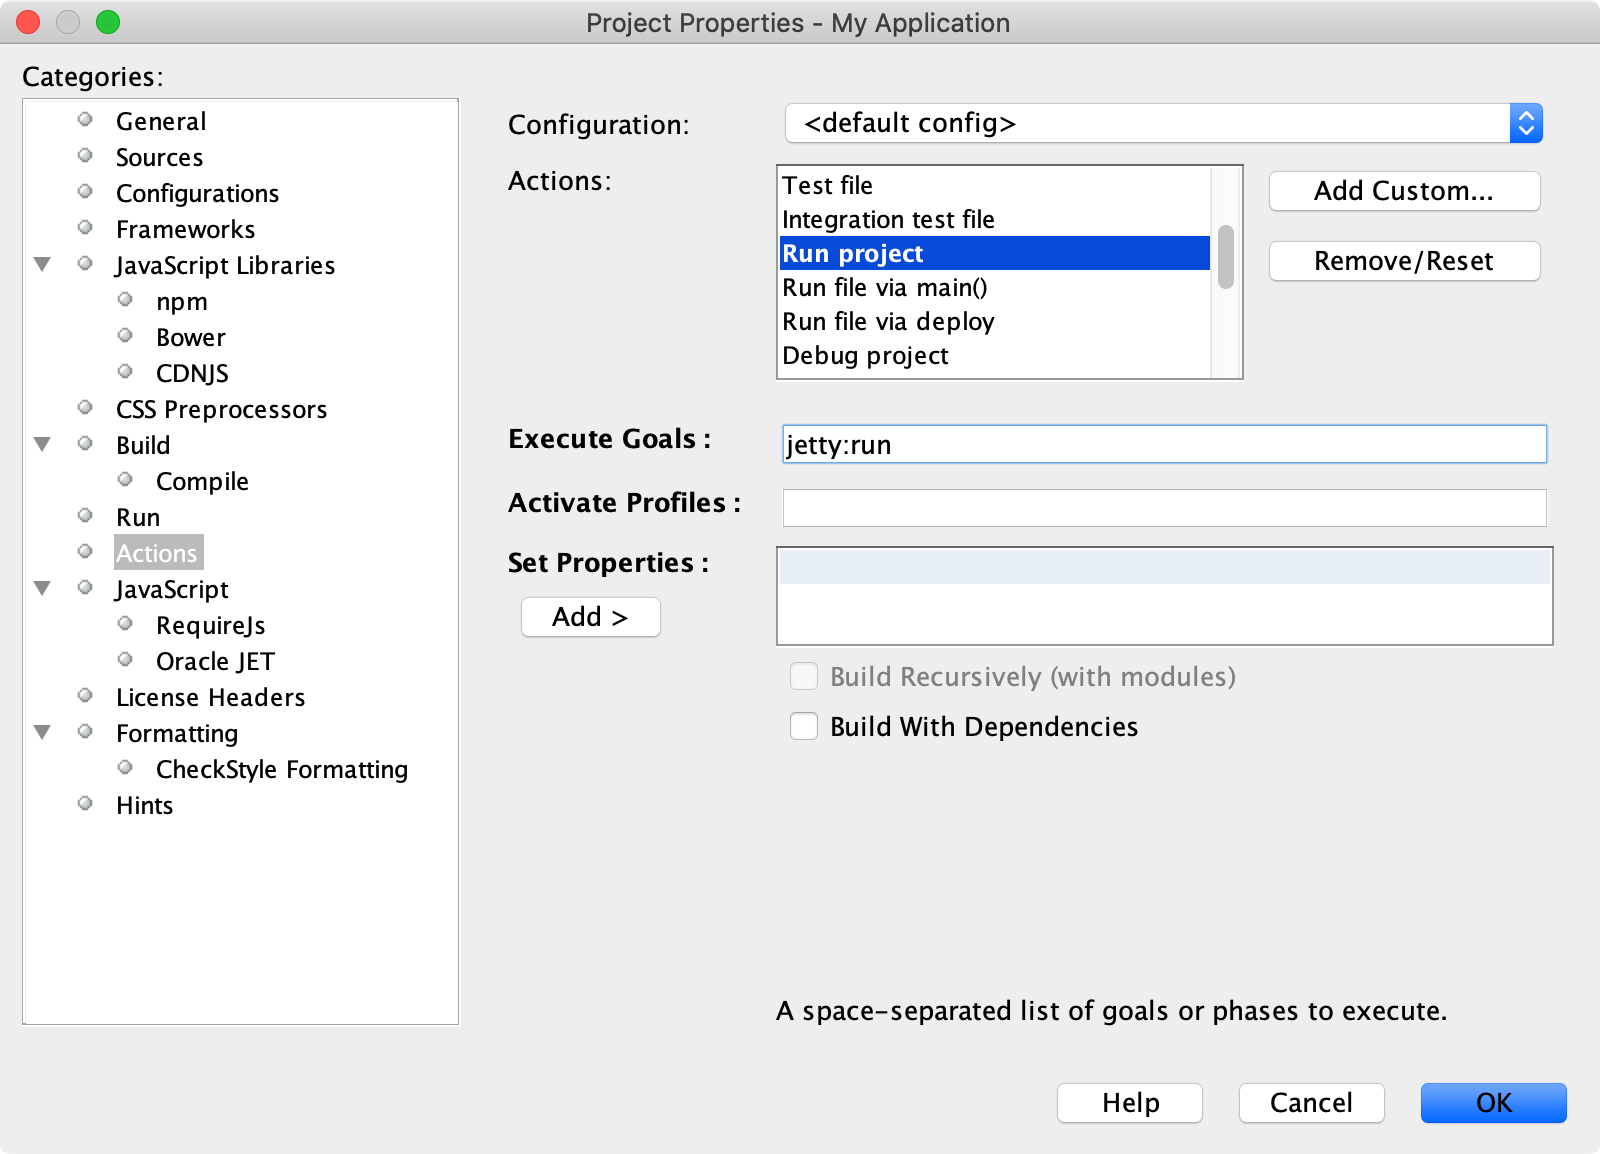Collapse the Build category node

coord(42,445)
